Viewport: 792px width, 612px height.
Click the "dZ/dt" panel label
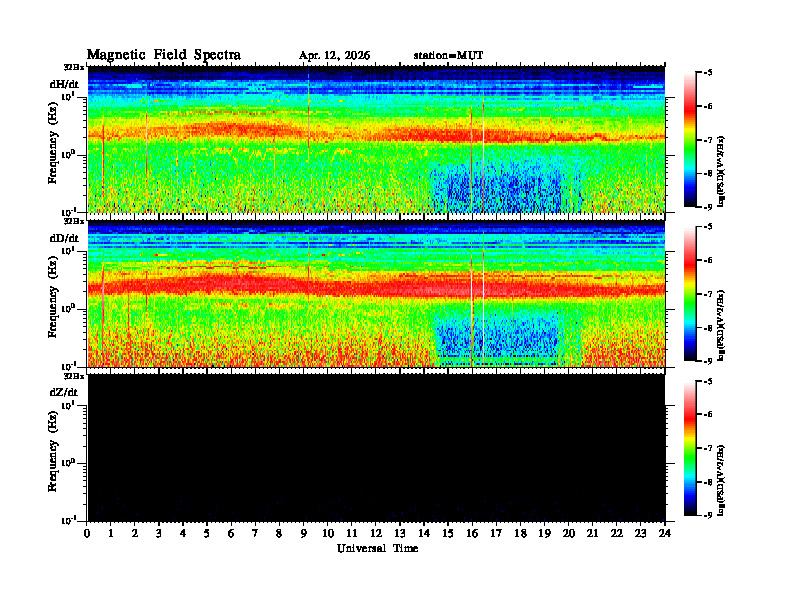click(x=64, y=392)
